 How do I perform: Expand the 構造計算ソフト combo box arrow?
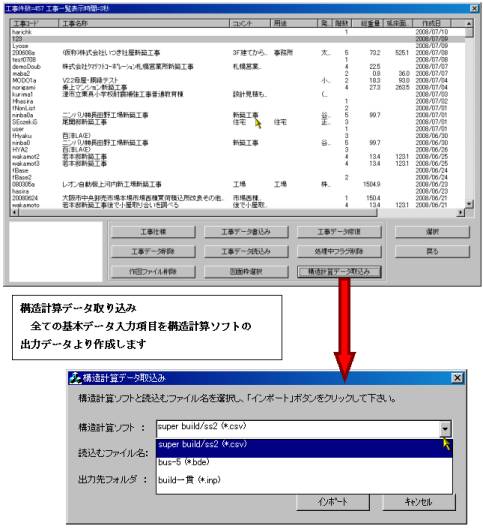point(445,429)
